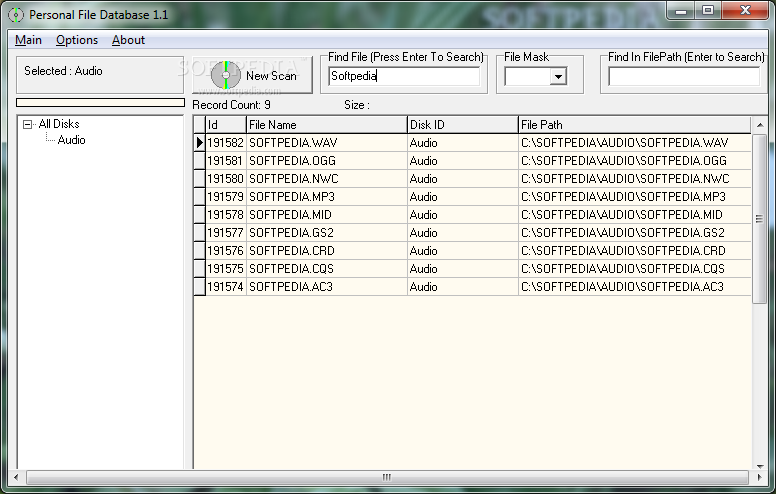Collapse the All Disks tree node
The height and width of the screenshot is (494, 776).
(28, 124)
